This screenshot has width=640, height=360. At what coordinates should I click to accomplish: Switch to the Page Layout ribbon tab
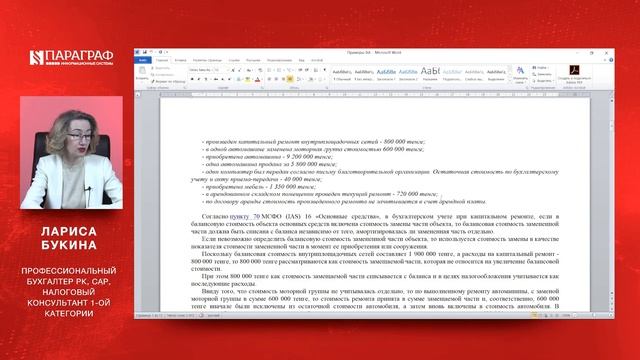(207, 60)
